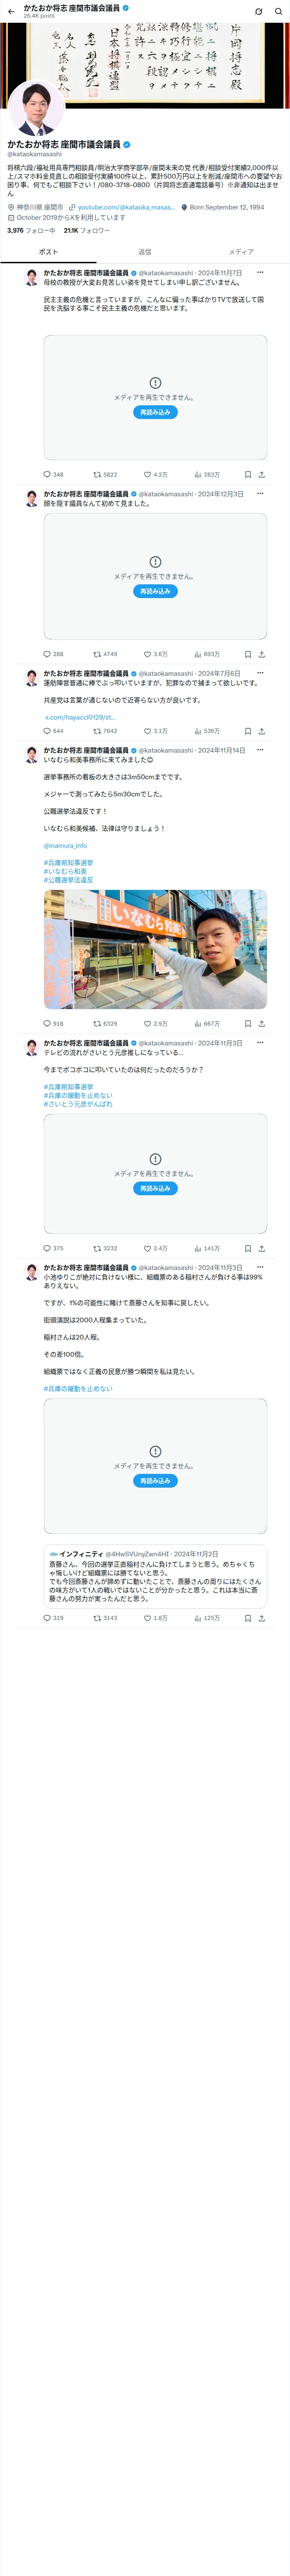This screenshot has height=2576, width=290.
Task: Switch to the メディア tab
Action: click(x=241, y=252)
